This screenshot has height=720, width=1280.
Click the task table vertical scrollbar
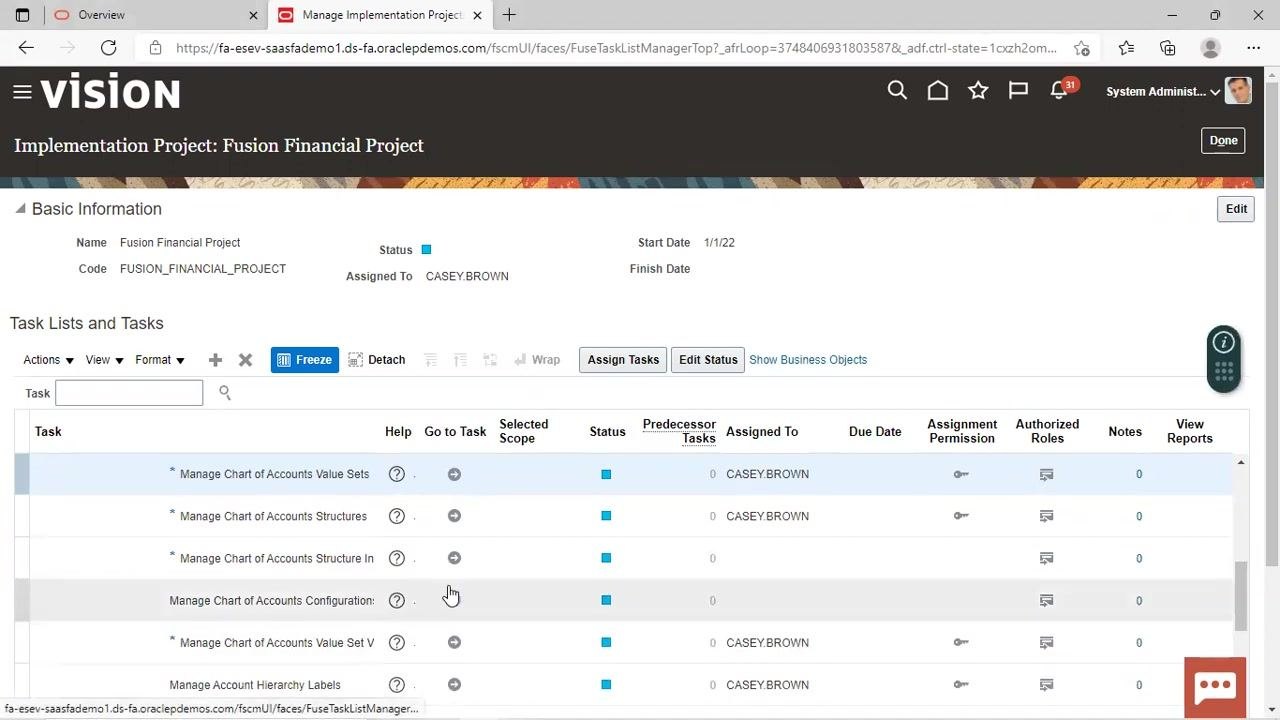pyautogui.click(x=1241, y=596)
